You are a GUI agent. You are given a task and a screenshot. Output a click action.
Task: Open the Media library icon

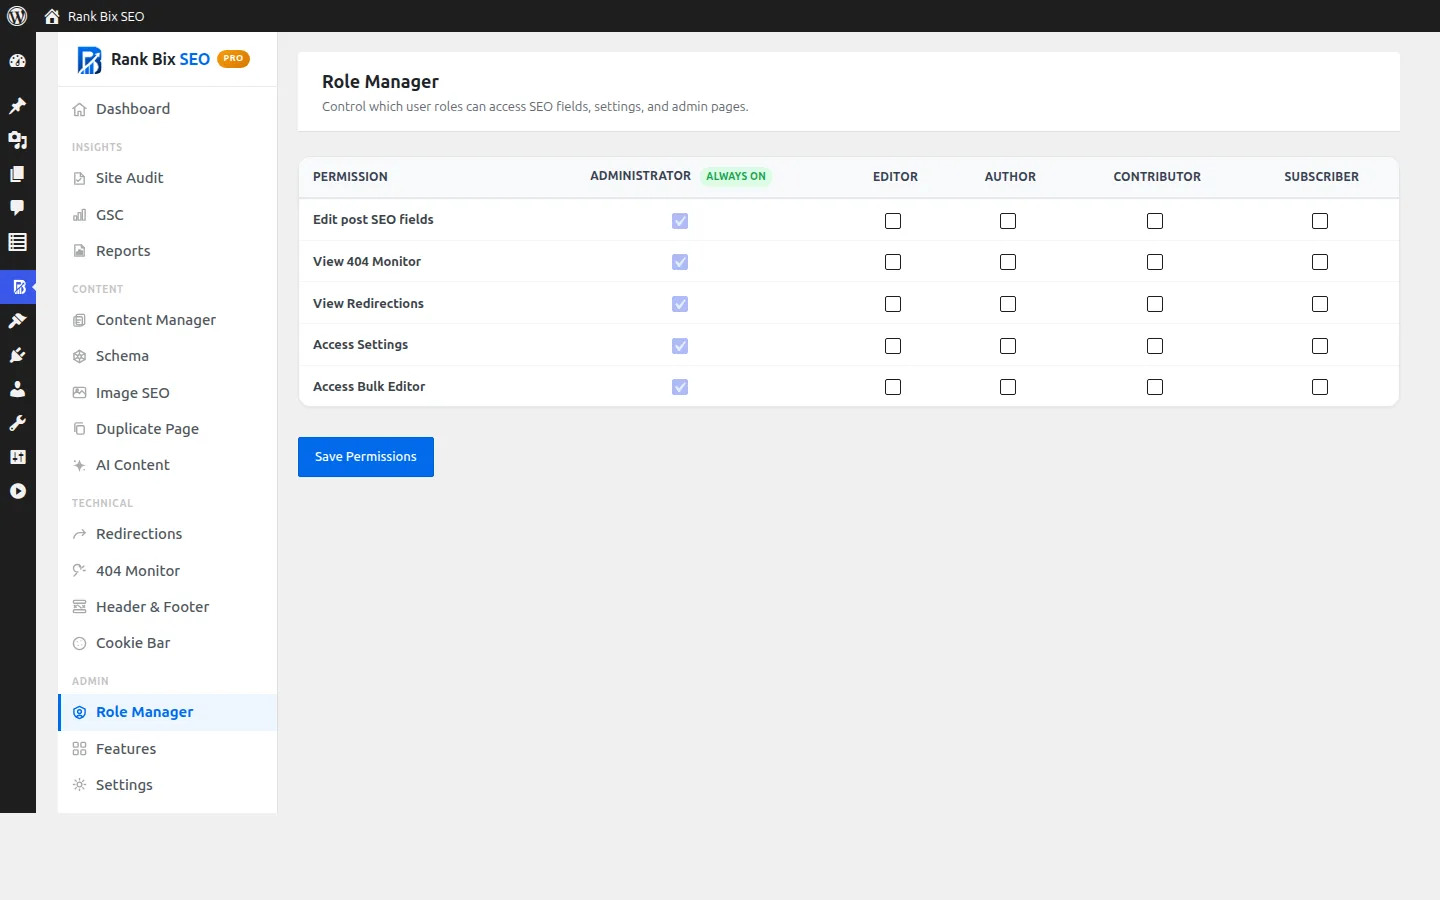click(17, 140)
